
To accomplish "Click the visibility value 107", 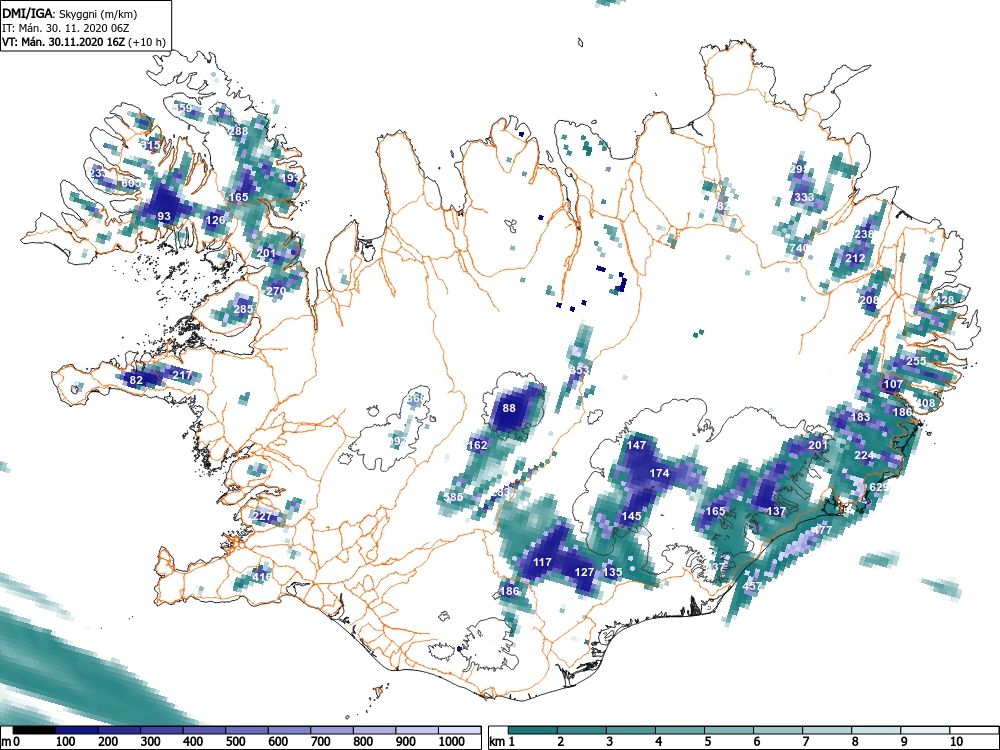I will pyautogui.click(x=893, y=385).
